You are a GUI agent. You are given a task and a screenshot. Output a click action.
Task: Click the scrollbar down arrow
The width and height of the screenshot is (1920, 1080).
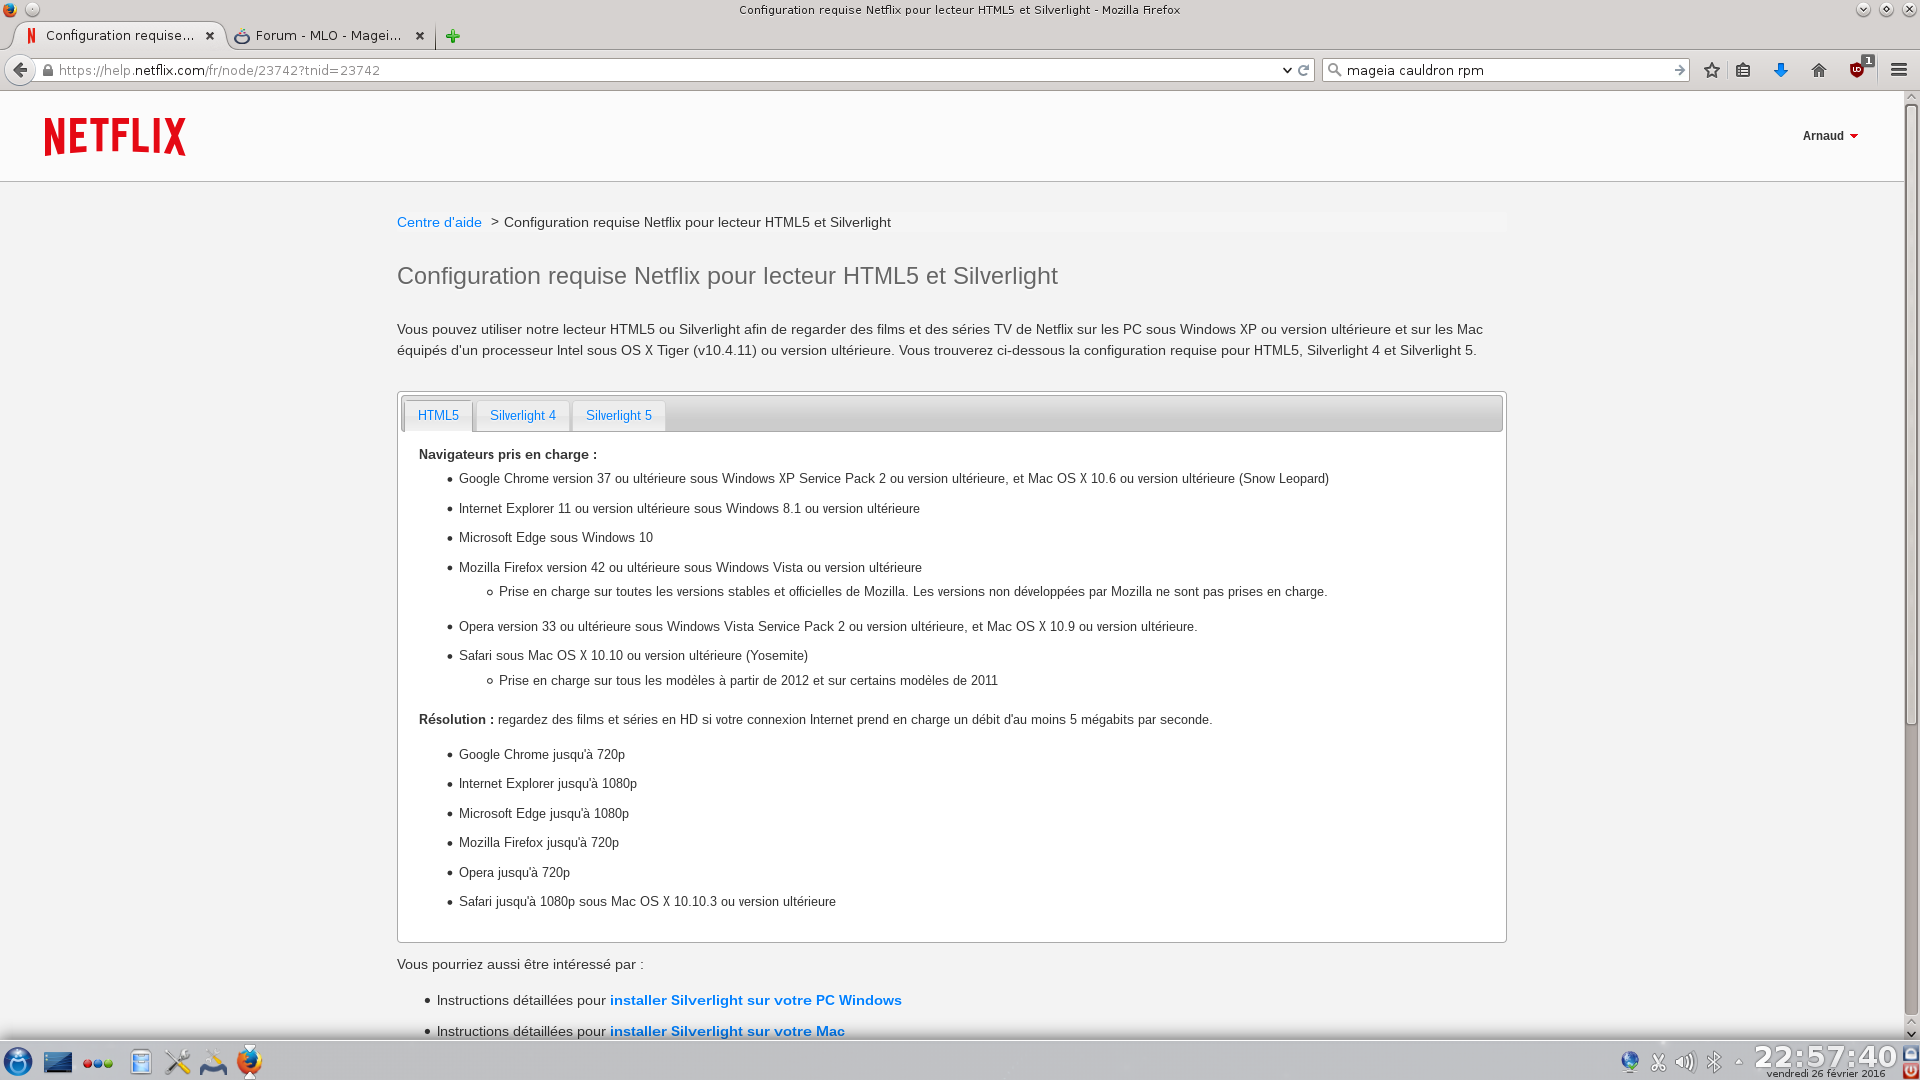pos(1911,1033)
